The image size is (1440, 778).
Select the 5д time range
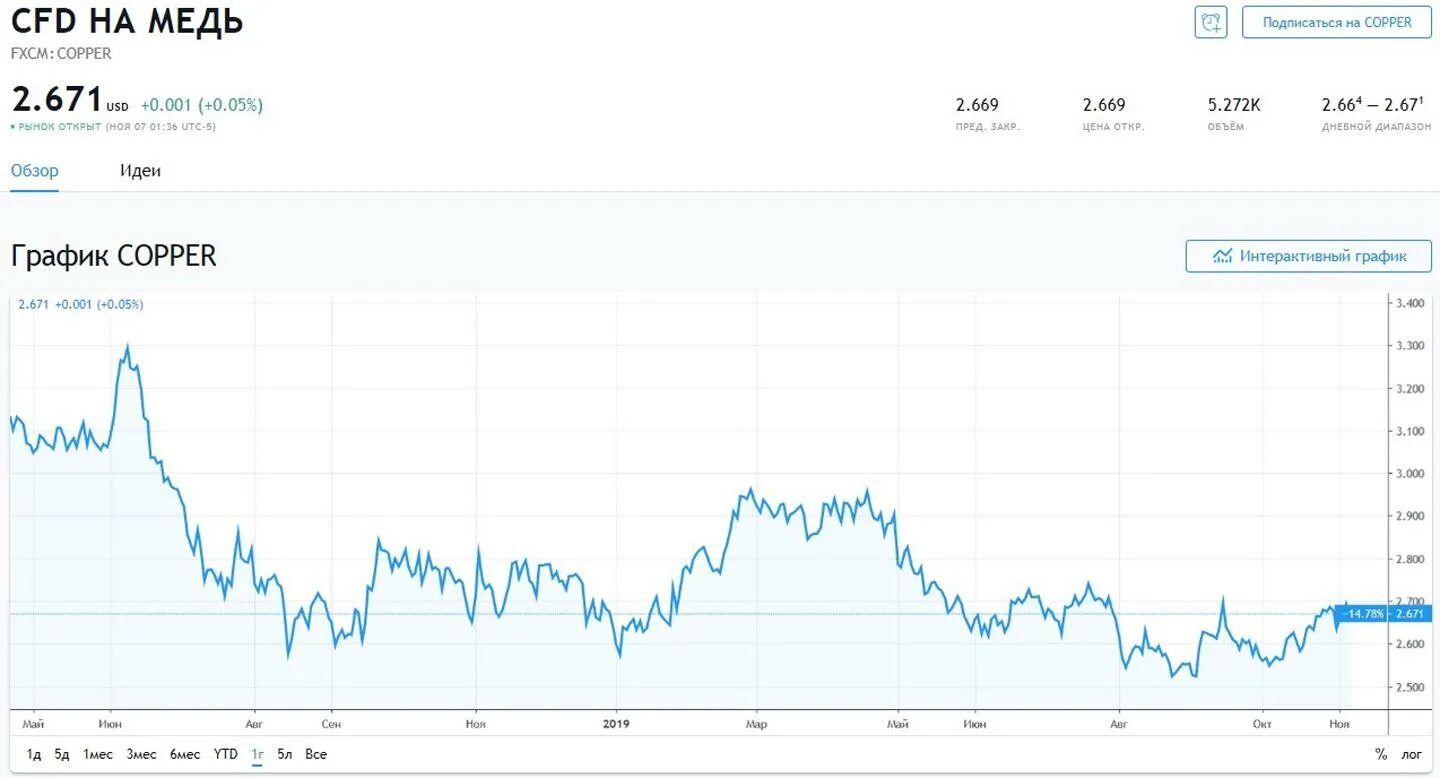[62, 754]
